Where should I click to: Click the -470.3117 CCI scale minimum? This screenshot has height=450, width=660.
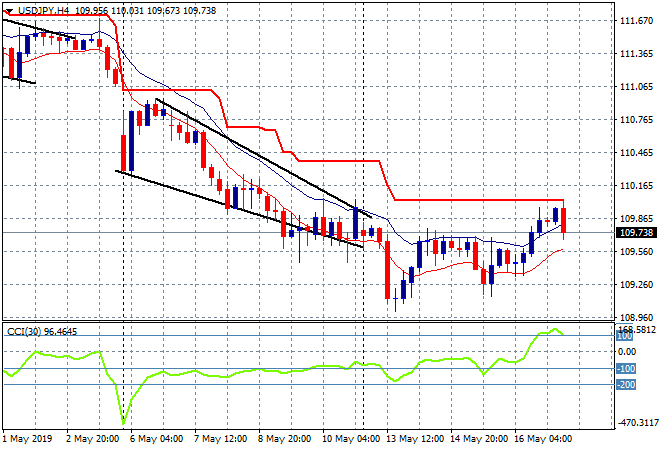tap(636, 422)
